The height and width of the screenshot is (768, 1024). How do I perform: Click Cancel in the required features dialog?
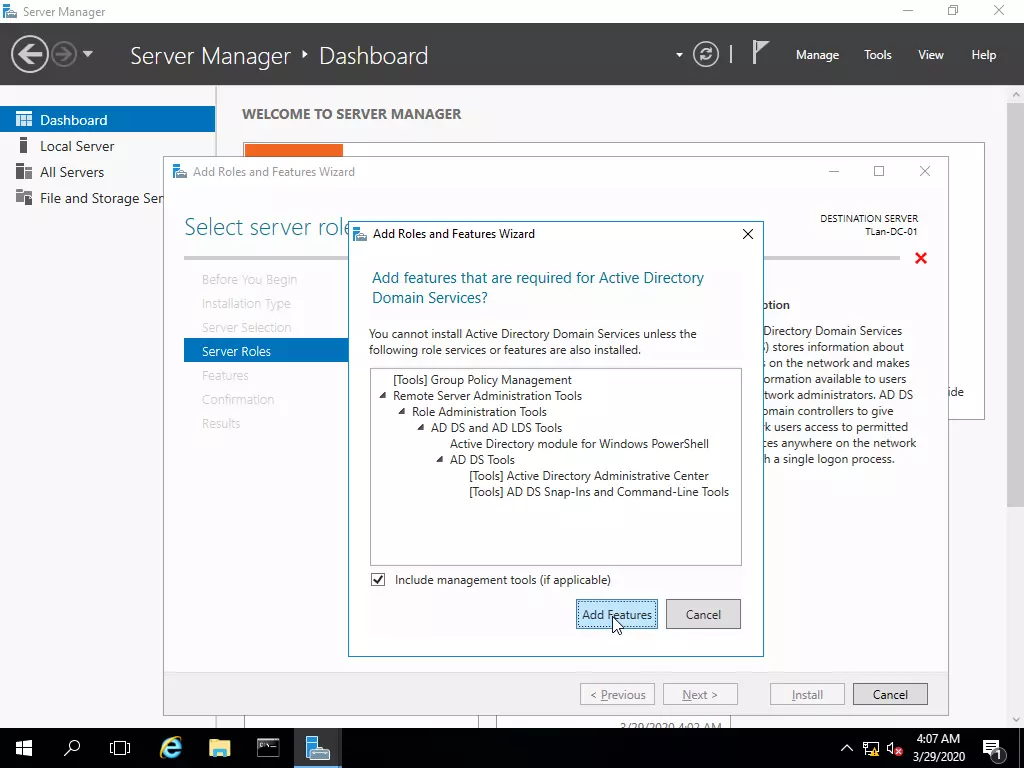[x=703, y=614]
